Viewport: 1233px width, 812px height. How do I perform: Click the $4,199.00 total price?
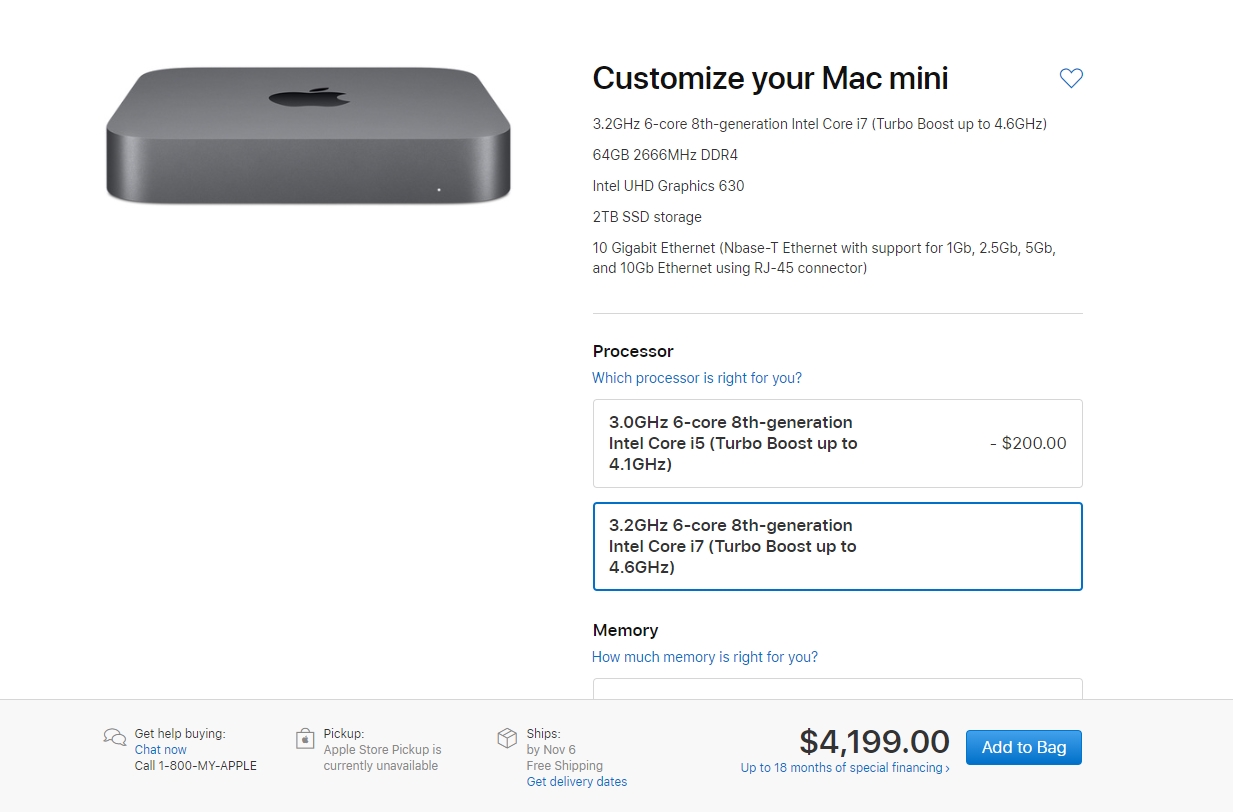click(x=874, y=742)
